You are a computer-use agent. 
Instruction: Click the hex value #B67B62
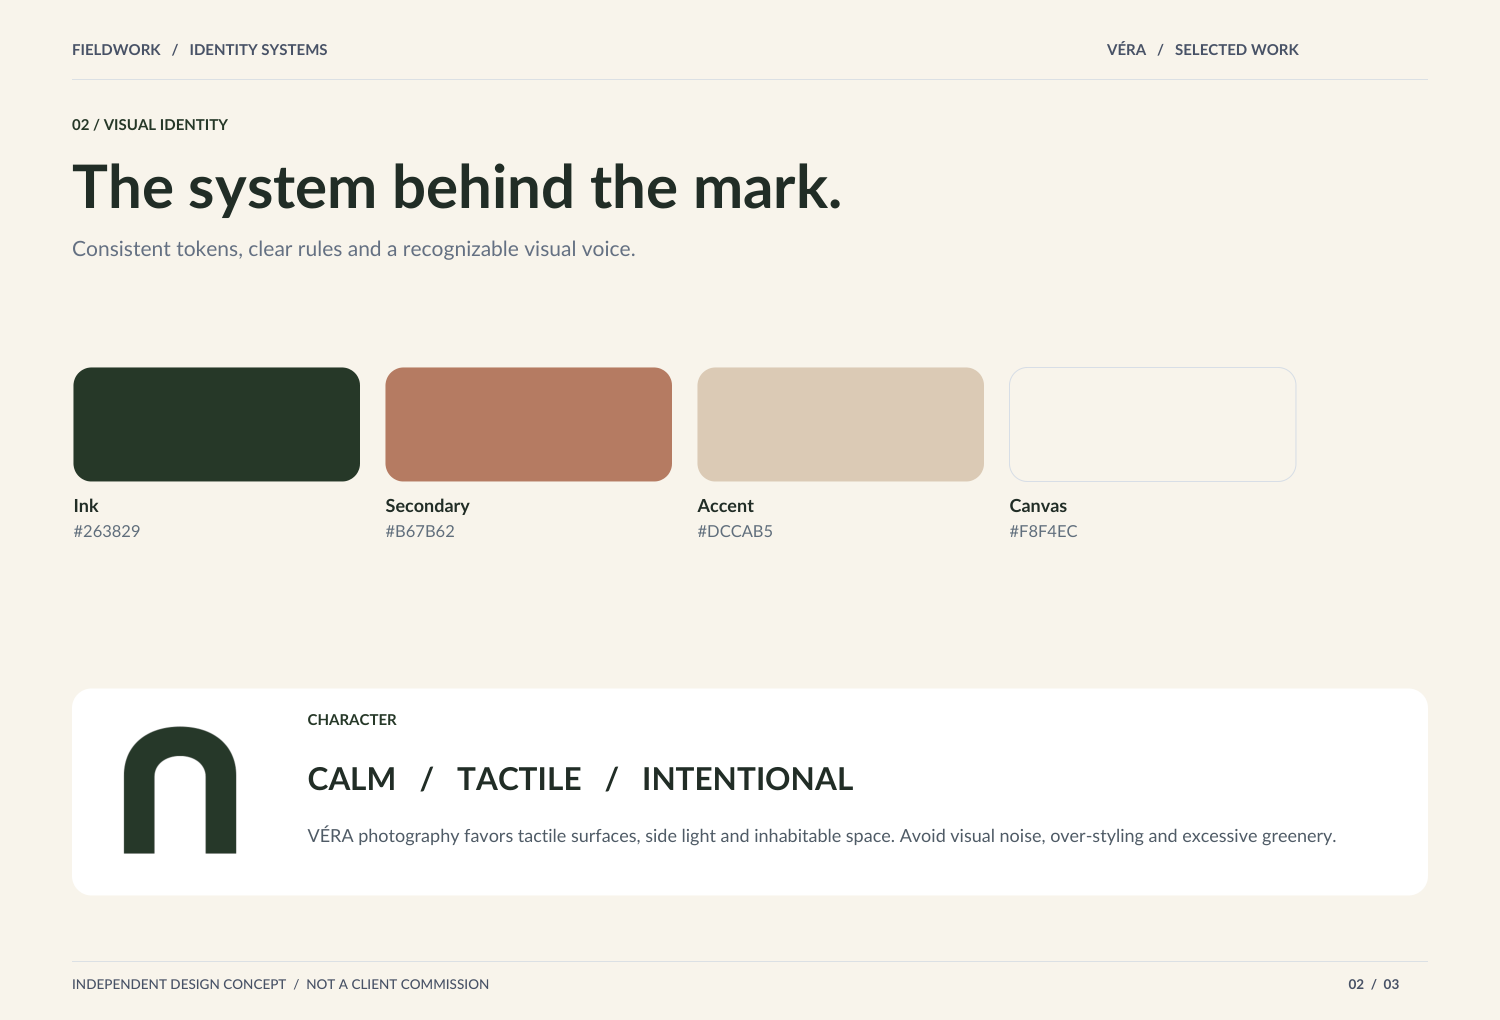coord(420,531)
